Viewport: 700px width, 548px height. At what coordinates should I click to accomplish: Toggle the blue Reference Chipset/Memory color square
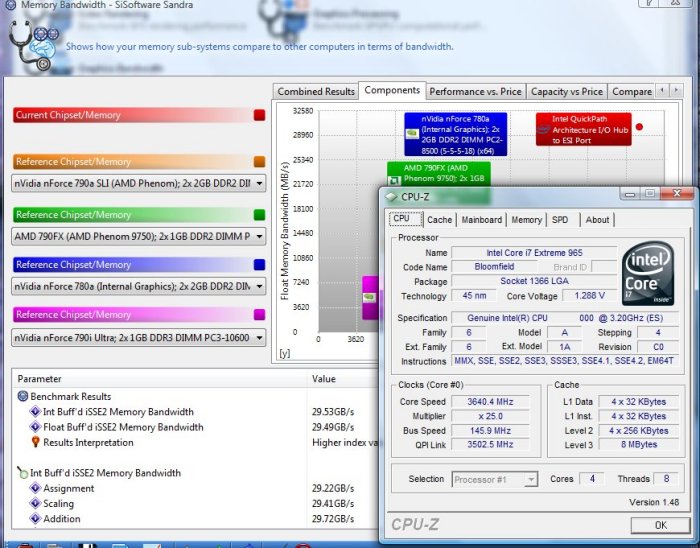[259, 265]
